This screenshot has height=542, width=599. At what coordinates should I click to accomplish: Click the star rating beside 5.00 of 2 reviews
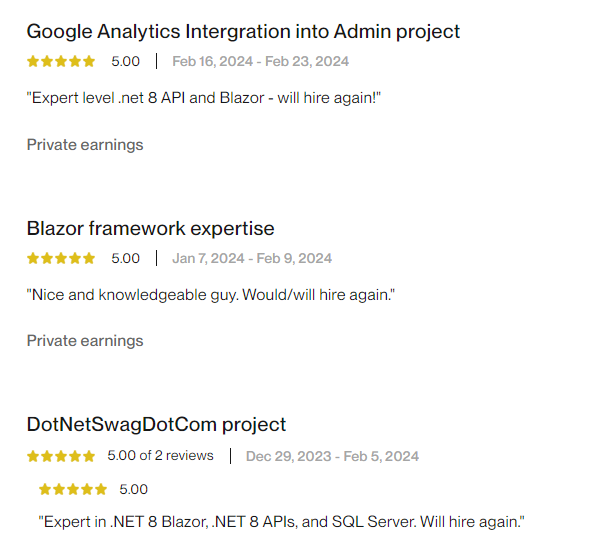61,456
